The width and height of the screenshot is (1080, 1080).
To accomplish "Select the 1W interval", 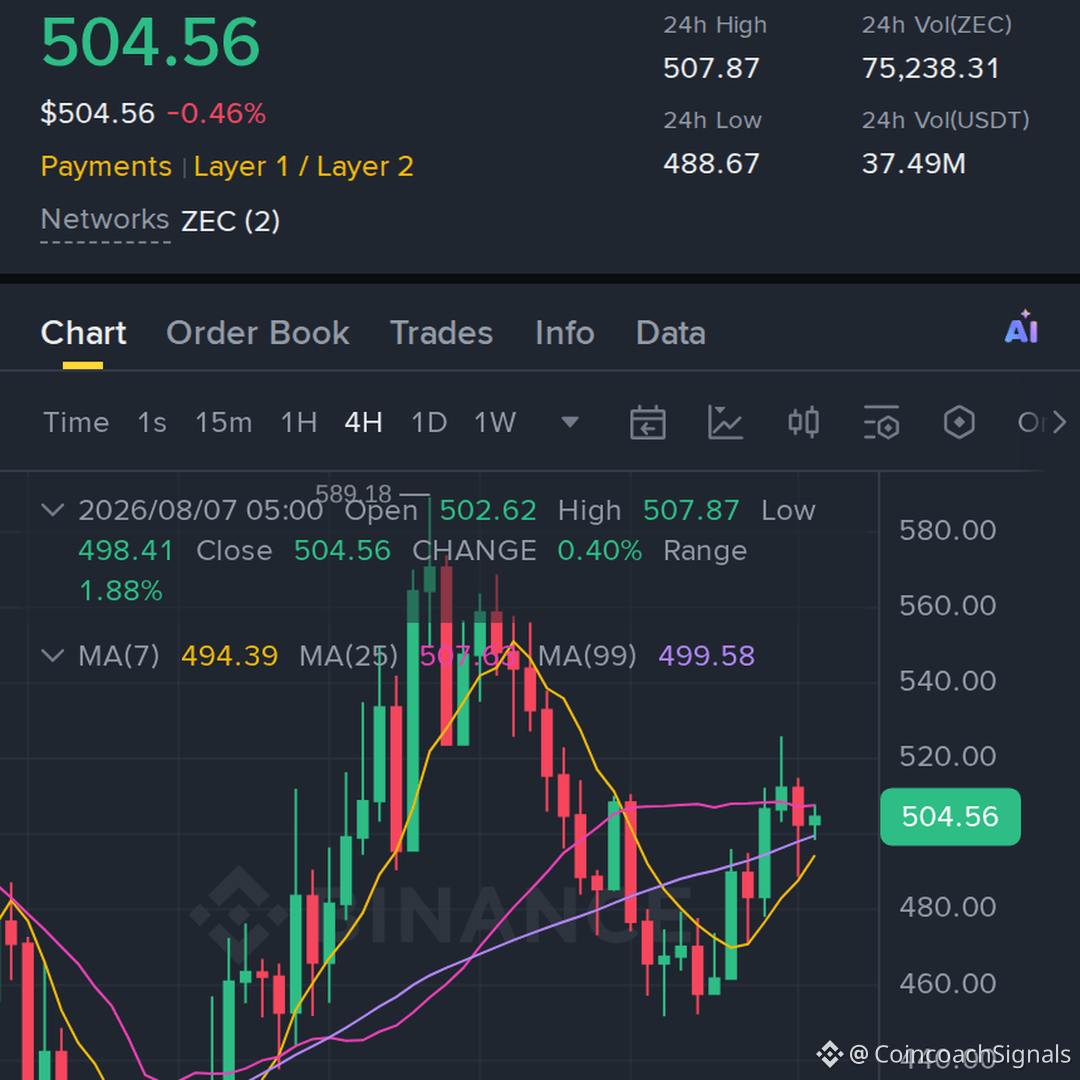I will [x=495, y=422].
